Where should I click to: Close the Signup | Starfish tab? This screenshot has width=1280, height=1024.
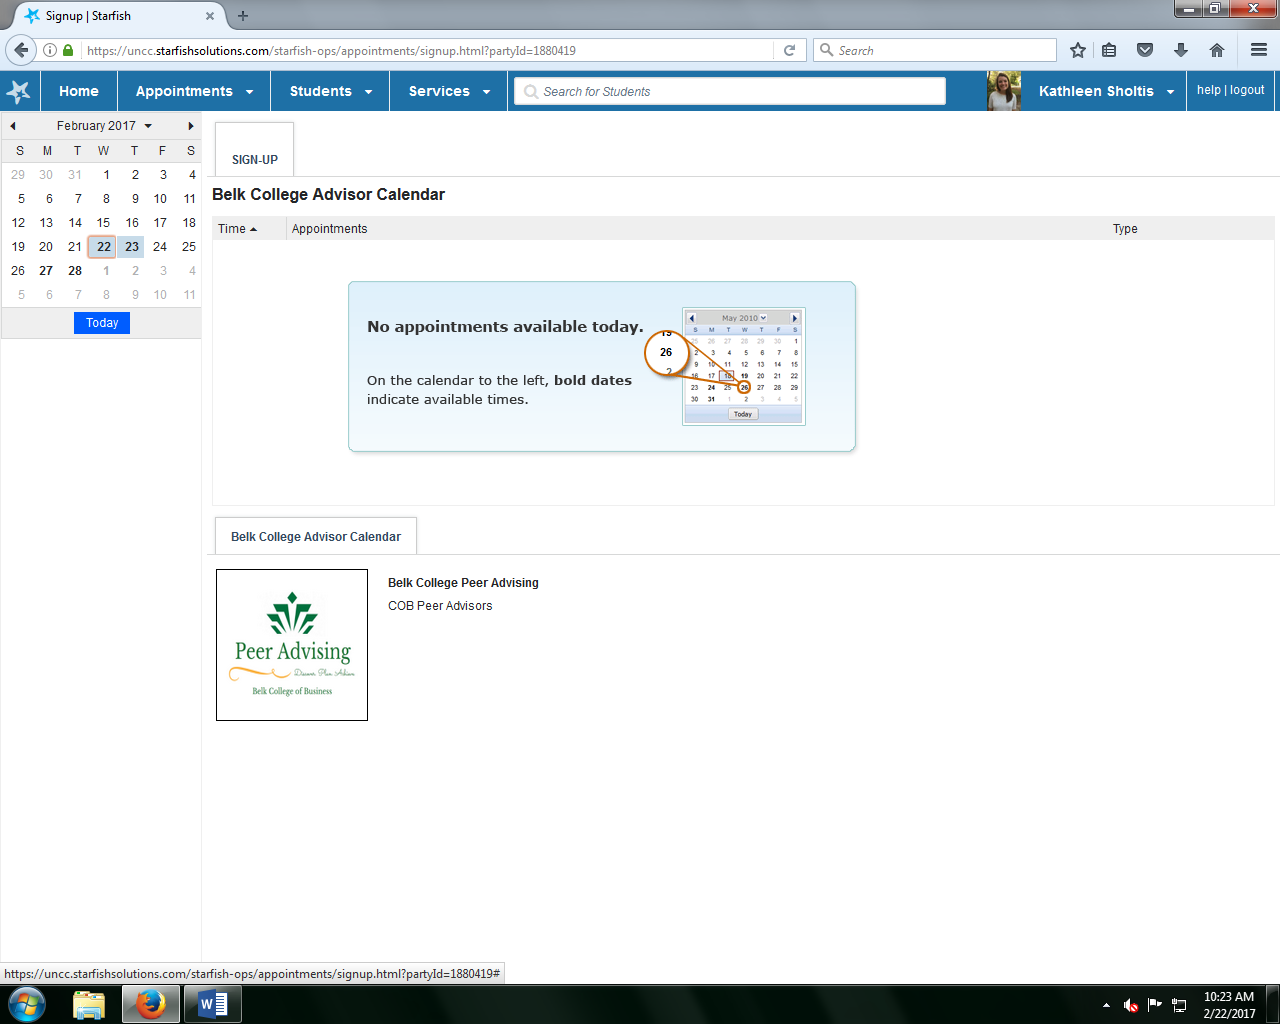[x=210, y=16]
